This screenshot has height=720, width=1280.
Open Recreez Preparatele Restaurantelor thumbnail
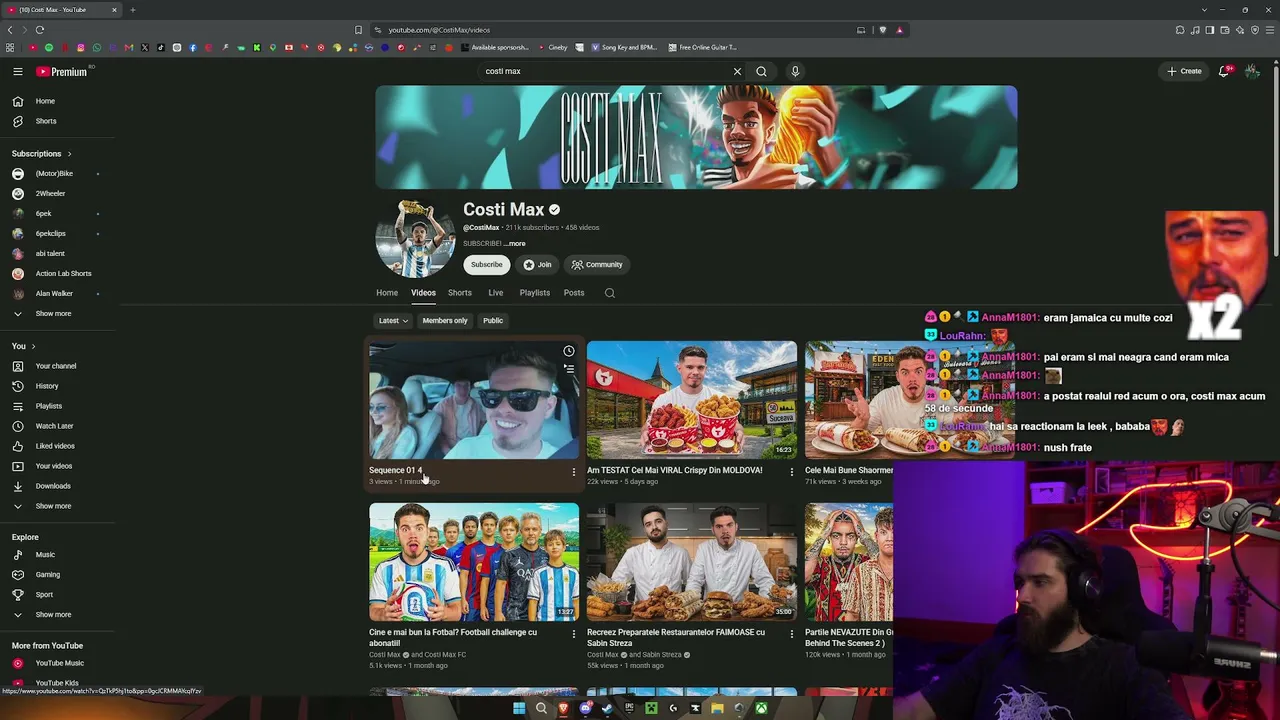(x=692, y=562)
